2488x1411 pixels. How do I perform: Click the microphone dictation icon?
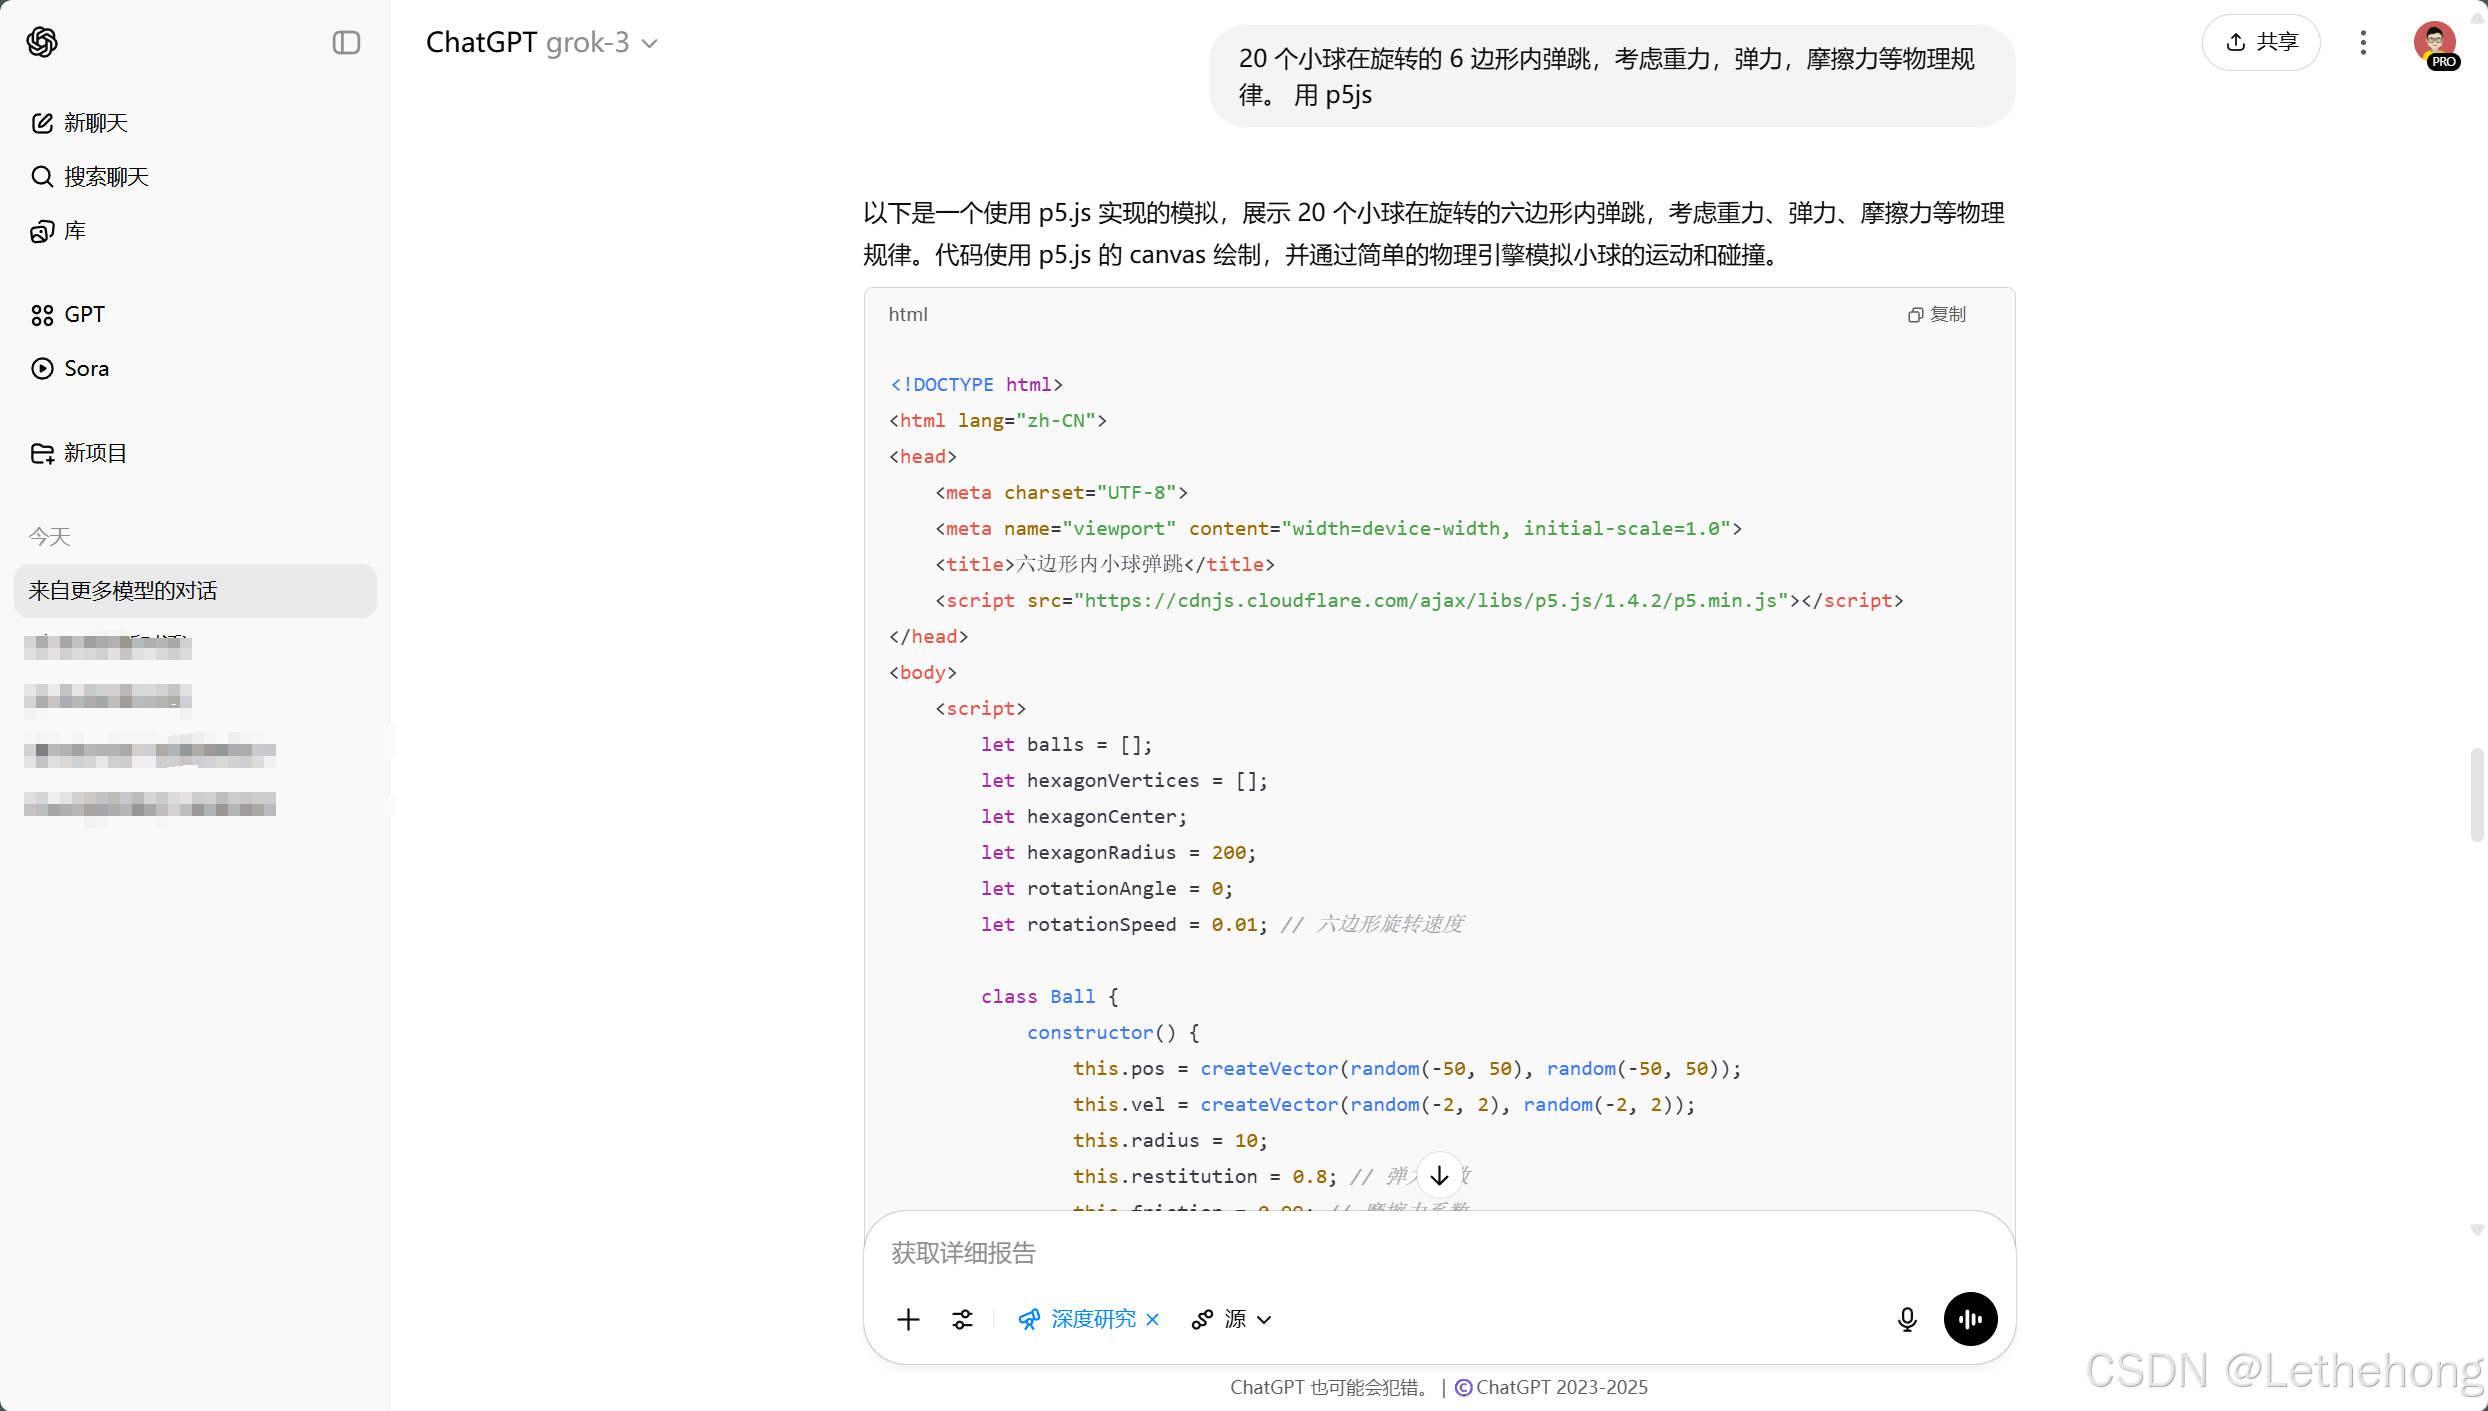pyautogui.click(x=1907, y=1320)
